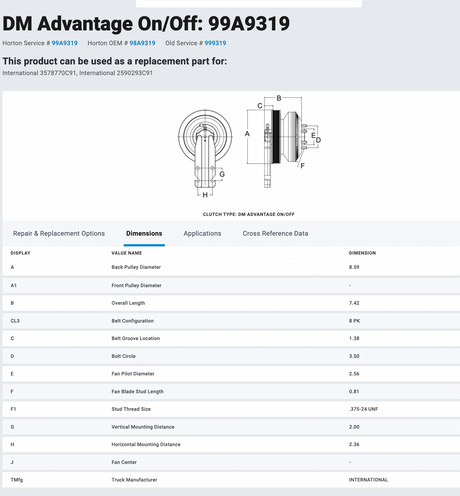Click the Old Service # 999319 link
Image resolution: width=460 pixels, height=496 pixels.
click(x=215, y=43)
